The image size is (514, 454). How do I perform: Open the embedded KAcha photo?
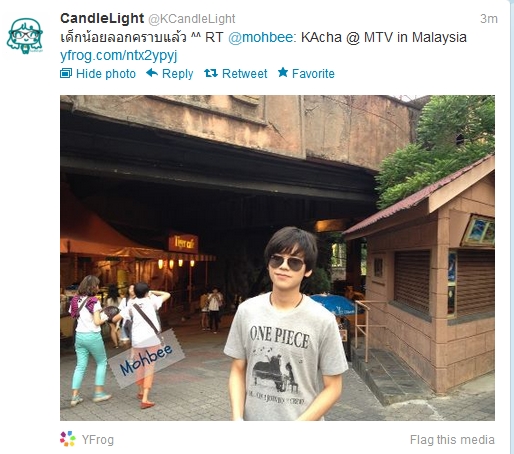[277, 258]
